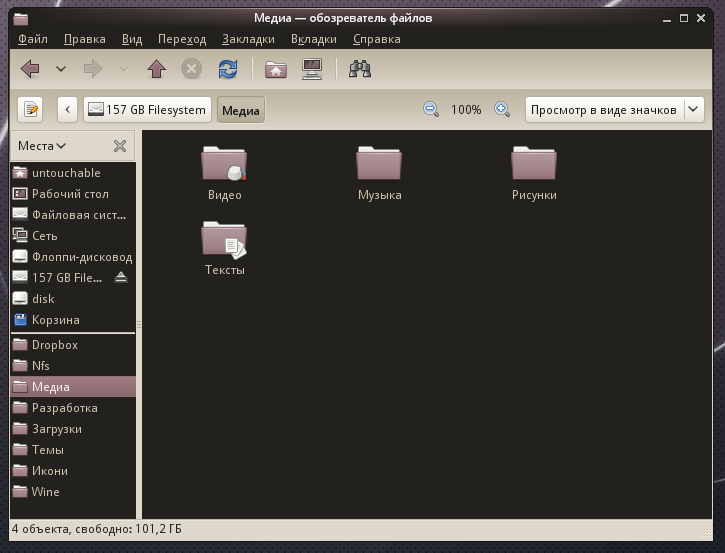
Task: Close the sidebar panel
Action: 120,146
